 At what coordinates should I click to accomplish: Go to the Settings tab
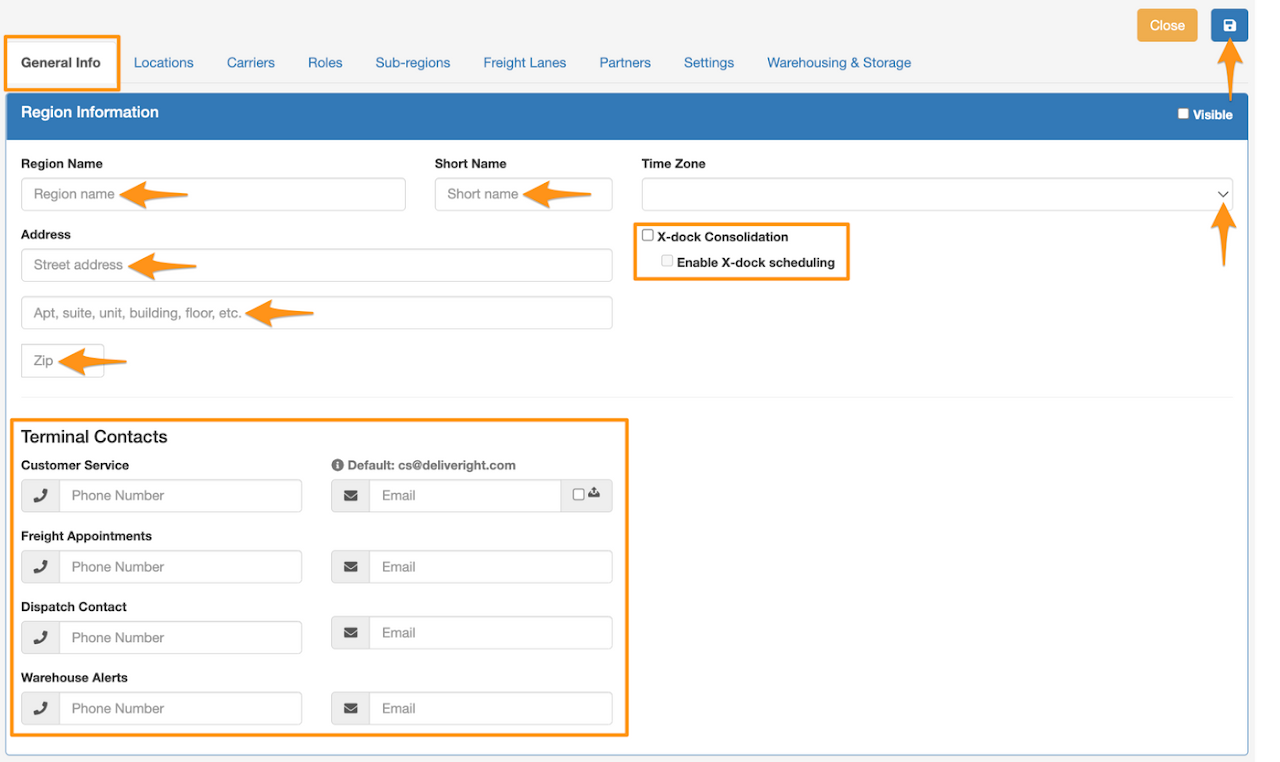click(709, 62)
